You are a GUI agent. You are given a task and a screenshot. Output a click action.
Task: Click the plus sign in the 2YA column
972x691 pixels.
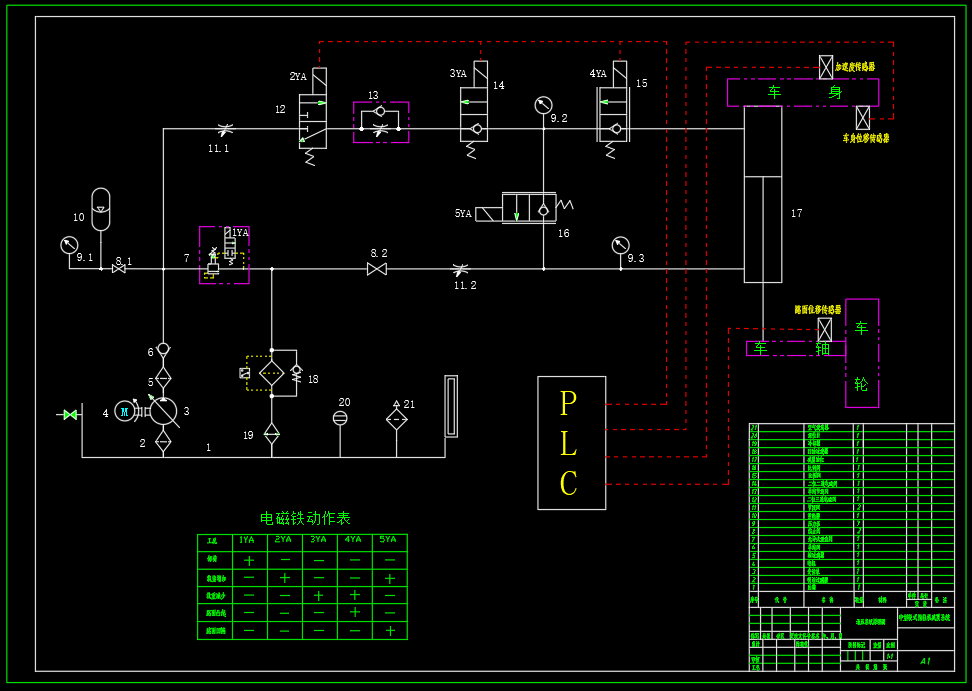coord(285,578)
